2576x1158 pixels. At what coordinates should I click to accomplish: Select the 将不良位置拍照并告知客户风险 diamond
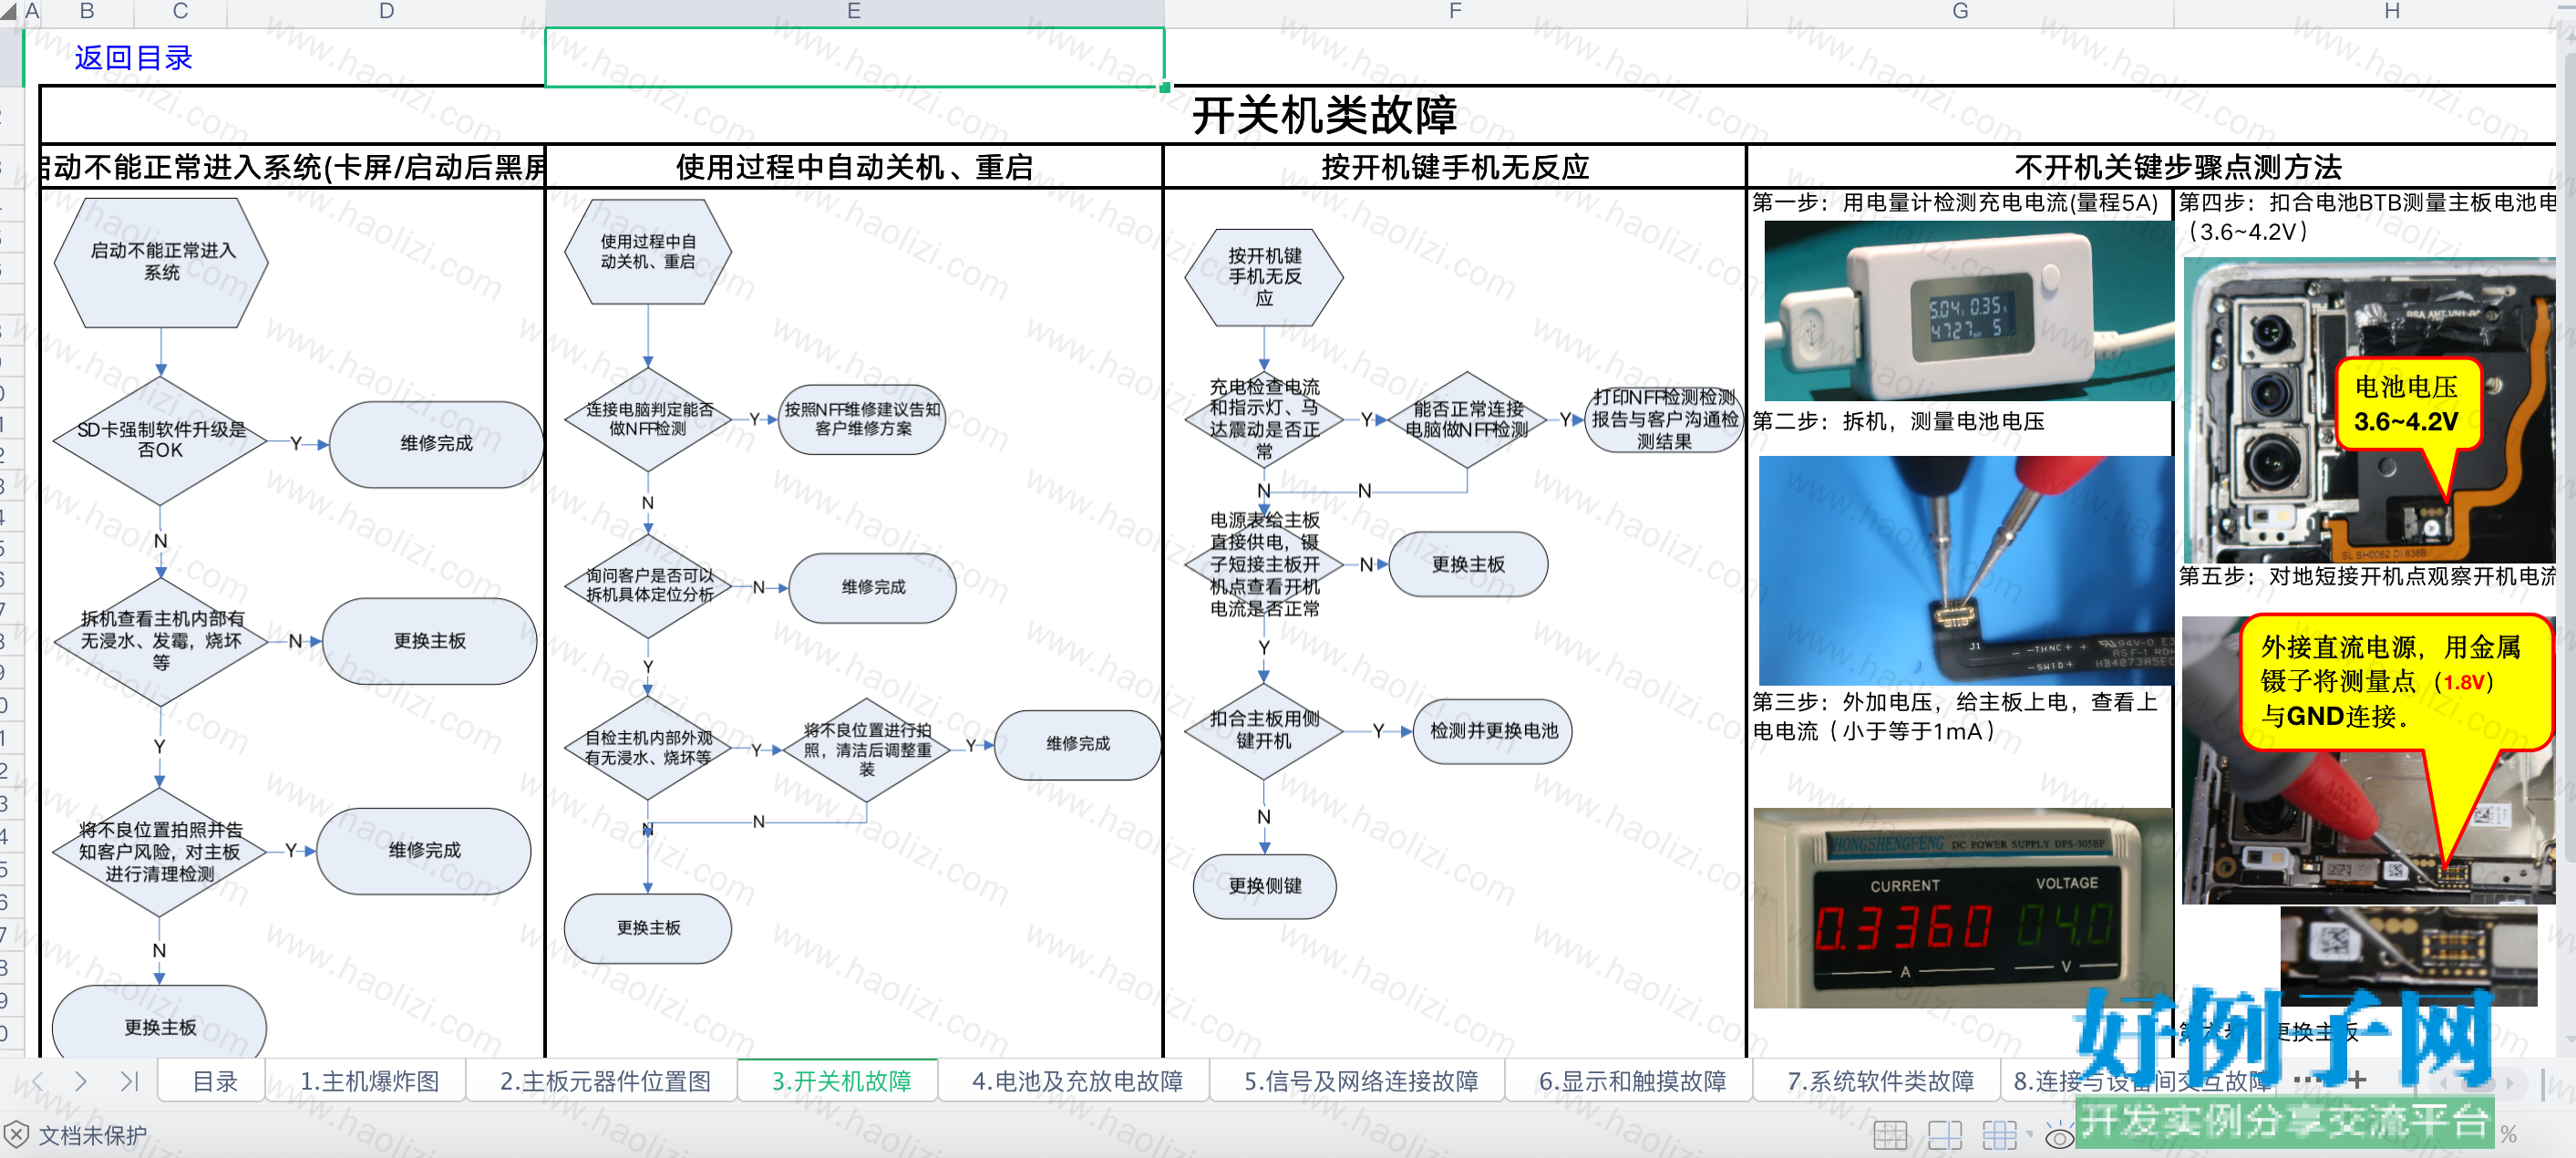pos(160,851)
